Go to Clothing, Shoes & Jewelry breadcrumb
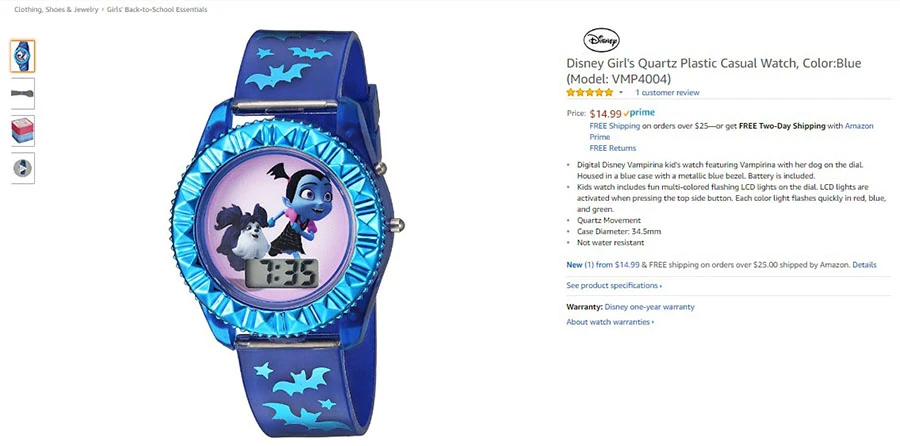This screenshot has width=900, height=446. pyautogui.click(x=56, y=10)
